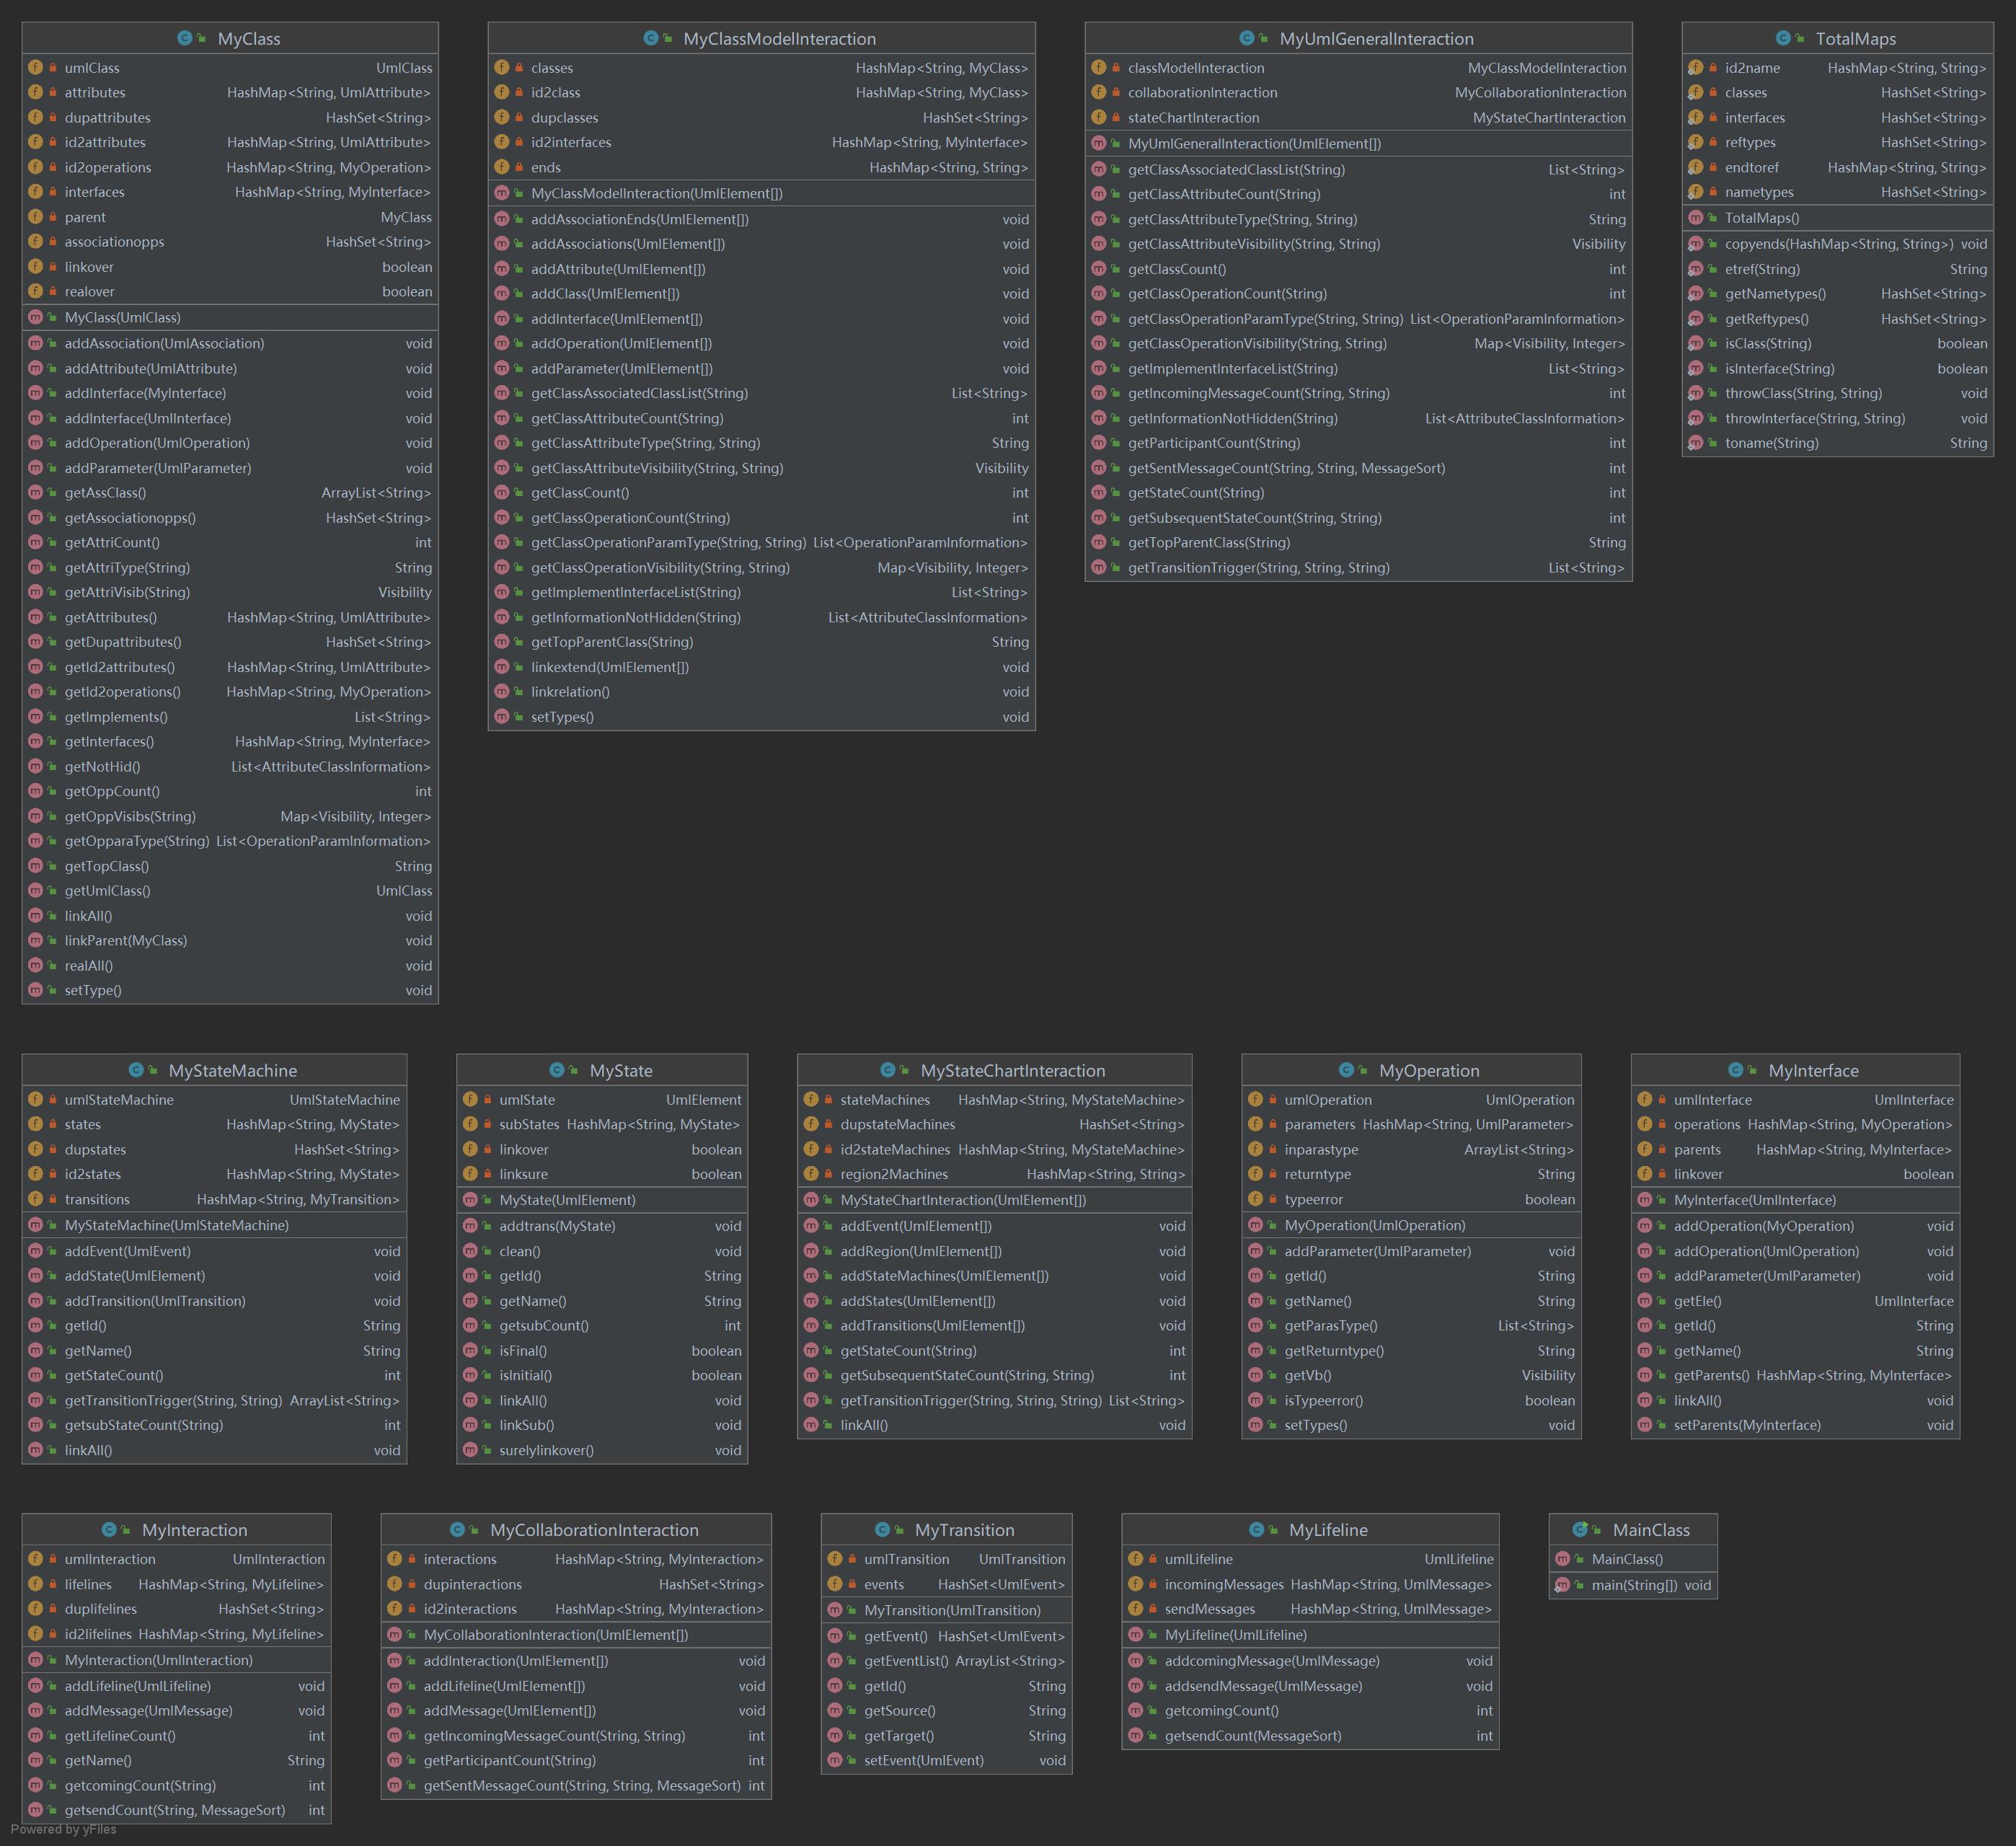Click the field icon next to duplifelines
Image resolution: width=2016 pixels, height=1846 pixels.
pyautogui.click(x=36, y=1609)
